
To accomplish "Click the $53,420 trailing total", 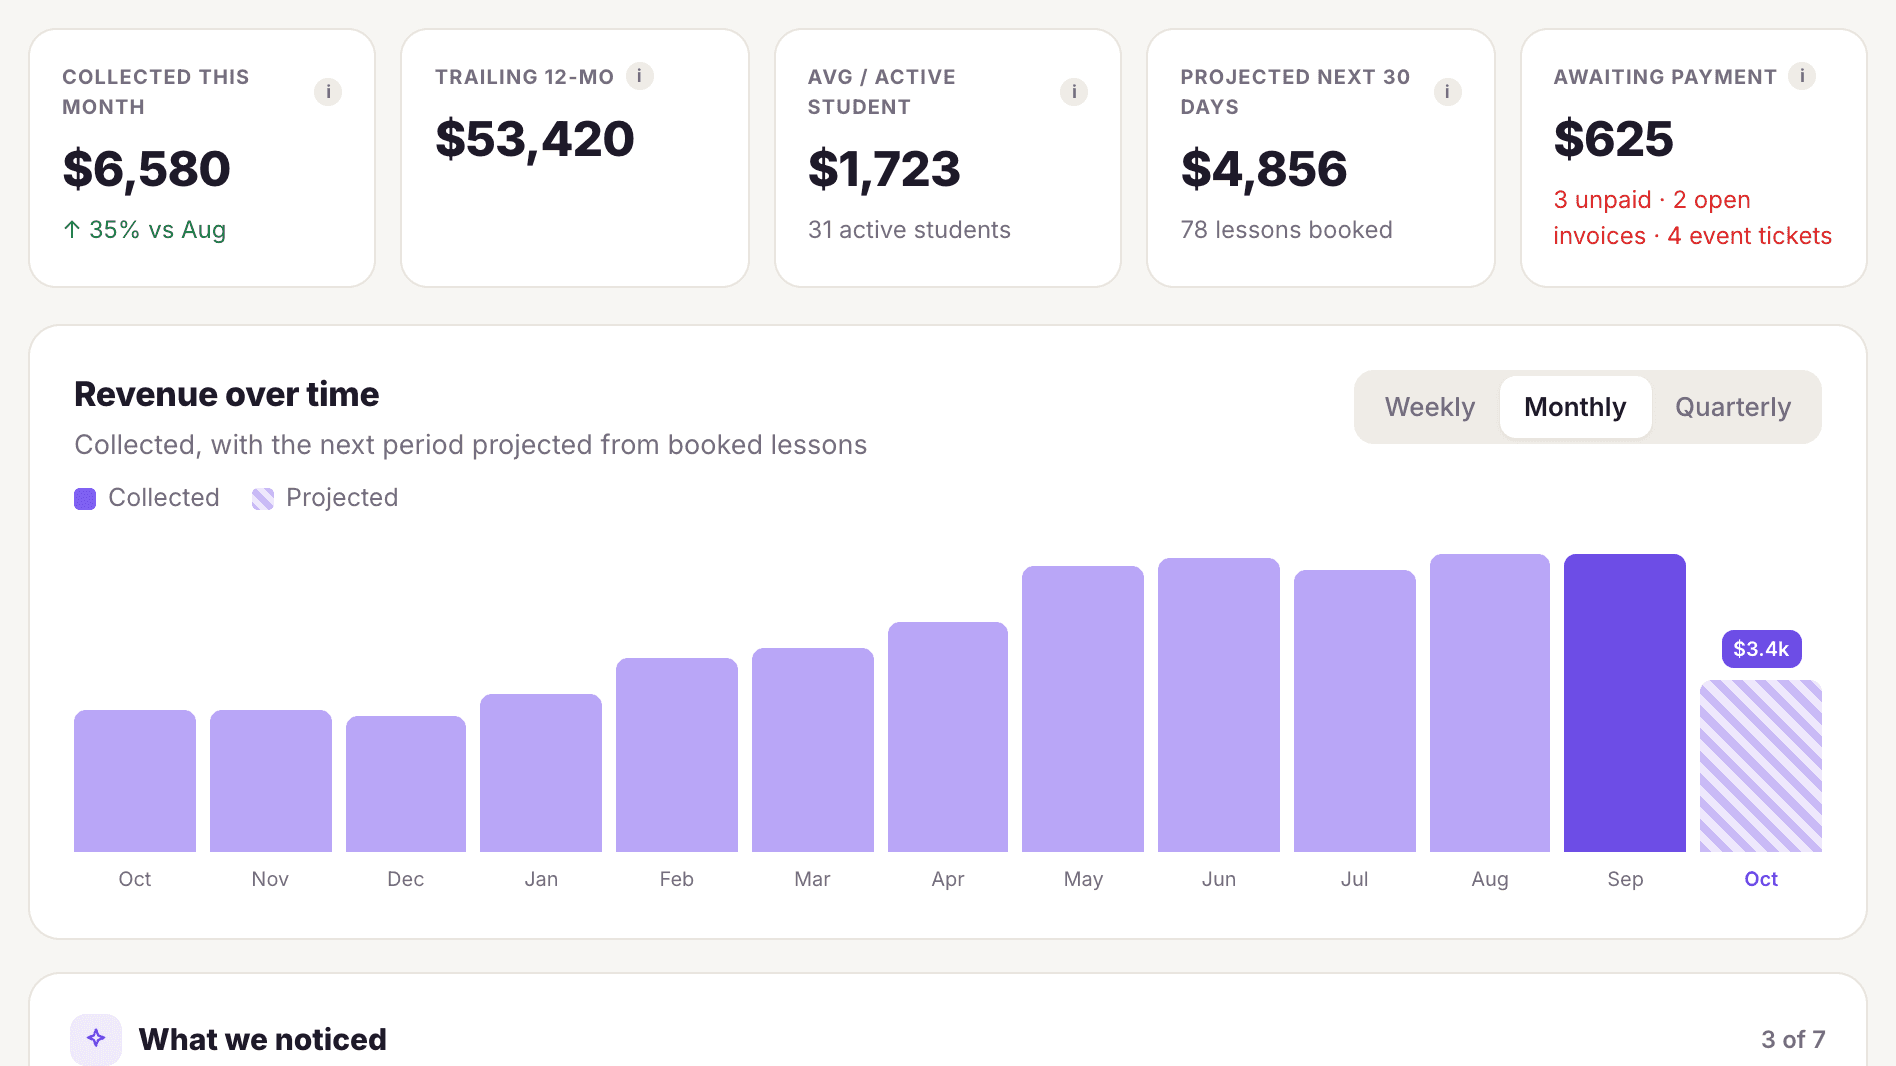I will (535, 139).
